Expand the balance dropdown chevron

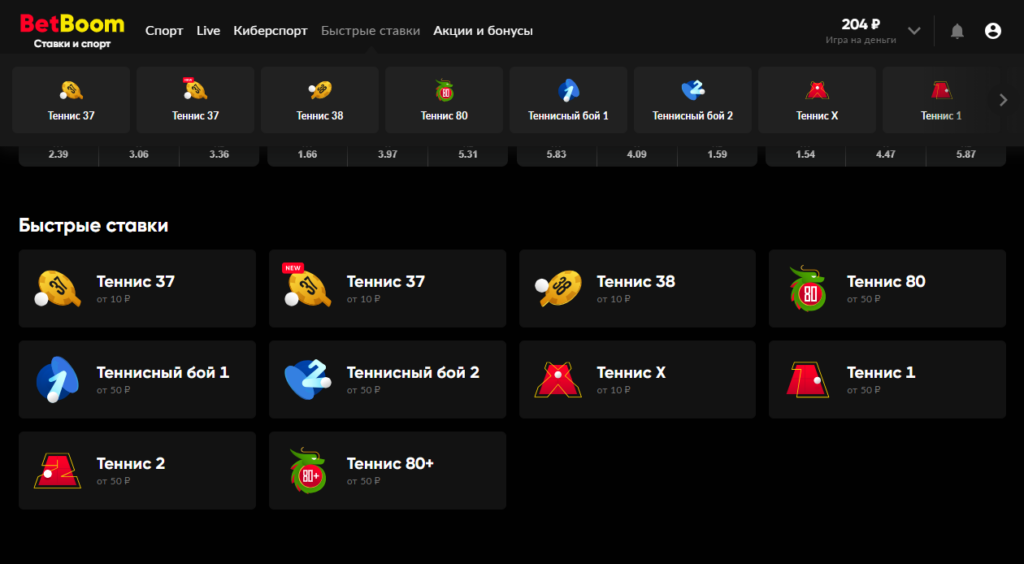coord(914,31)
